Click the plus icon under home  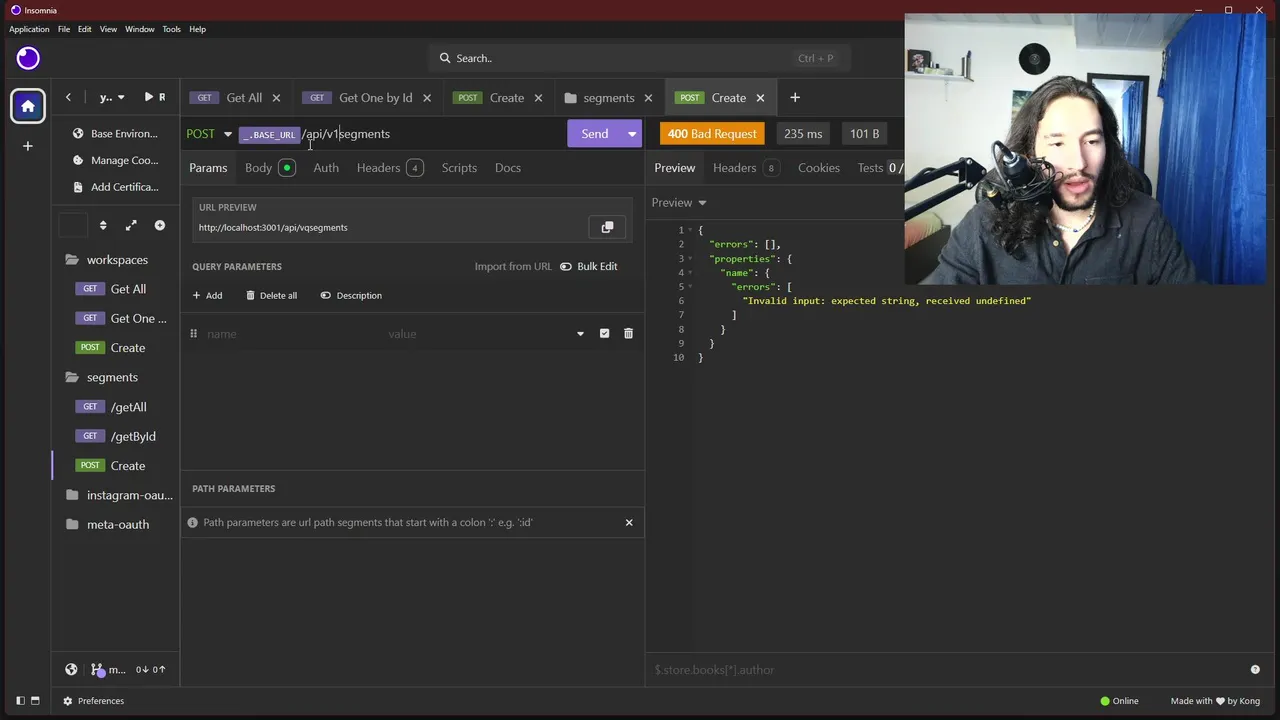[28, 146]
